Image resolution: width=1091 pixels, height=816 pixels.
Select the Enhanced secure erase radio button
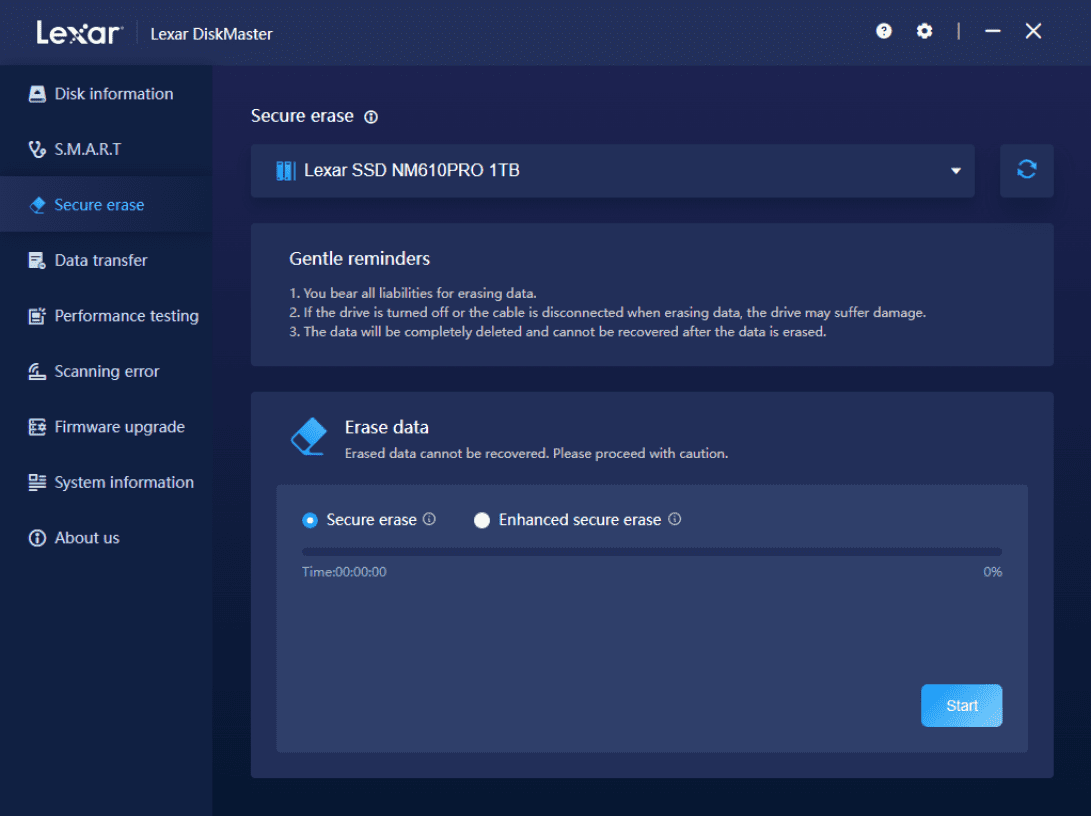pyautogui.click(x=481, y=520)
